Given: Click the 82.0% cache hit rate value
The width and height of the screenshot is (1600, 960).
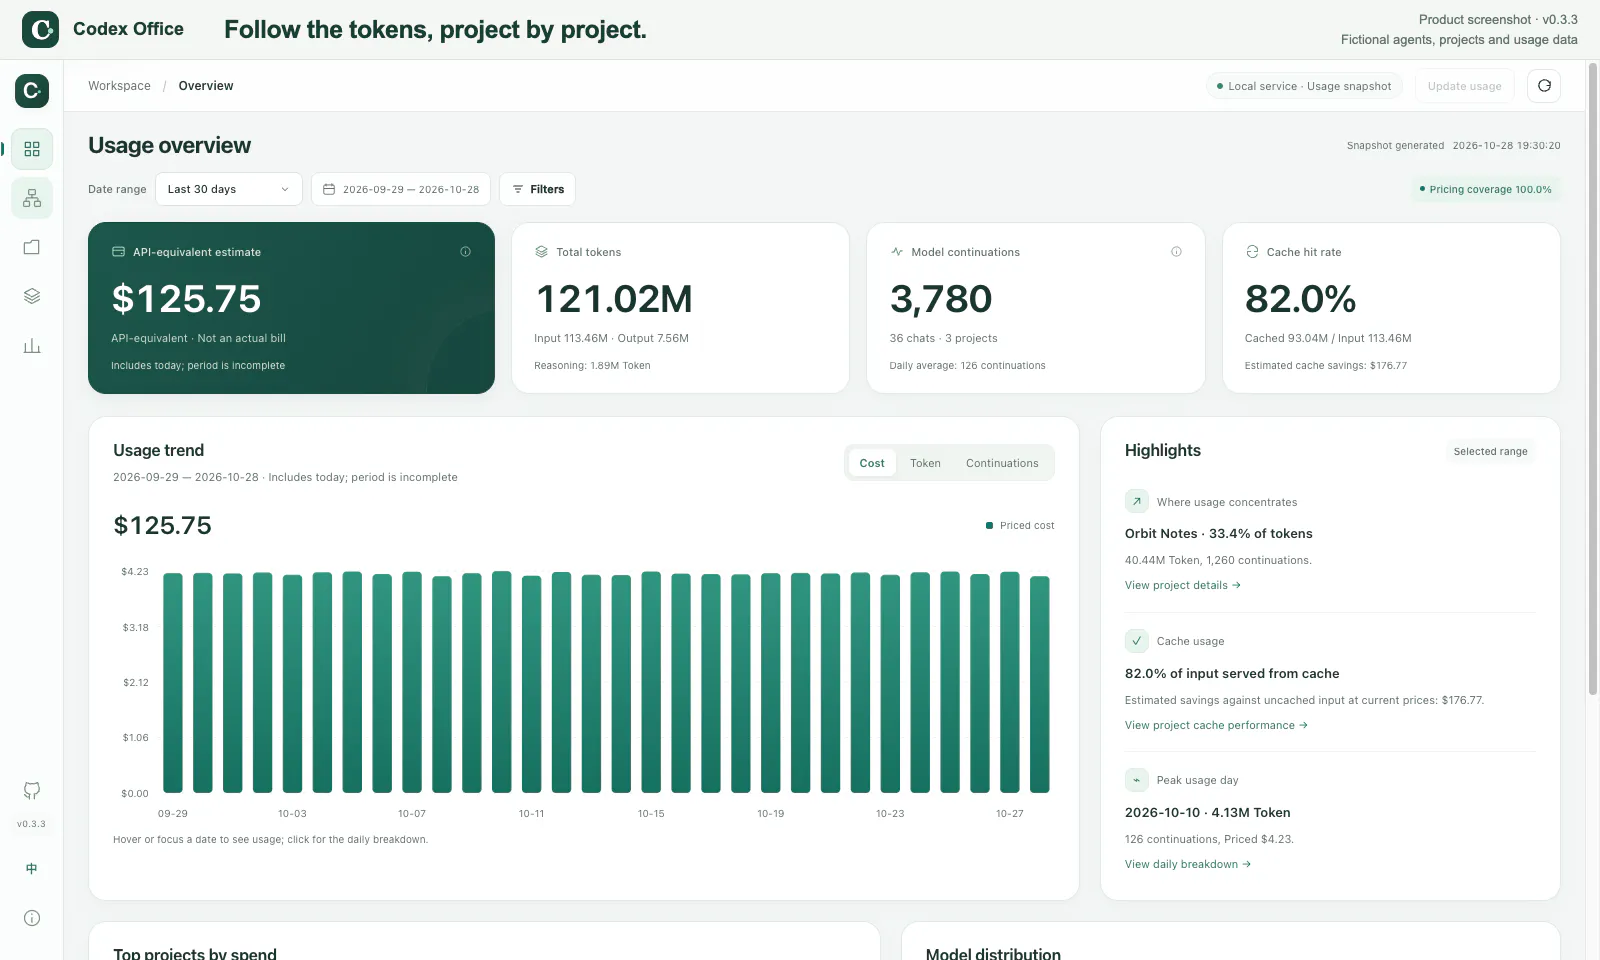Looking at the screenshot, I should [x=1300, y=299].
